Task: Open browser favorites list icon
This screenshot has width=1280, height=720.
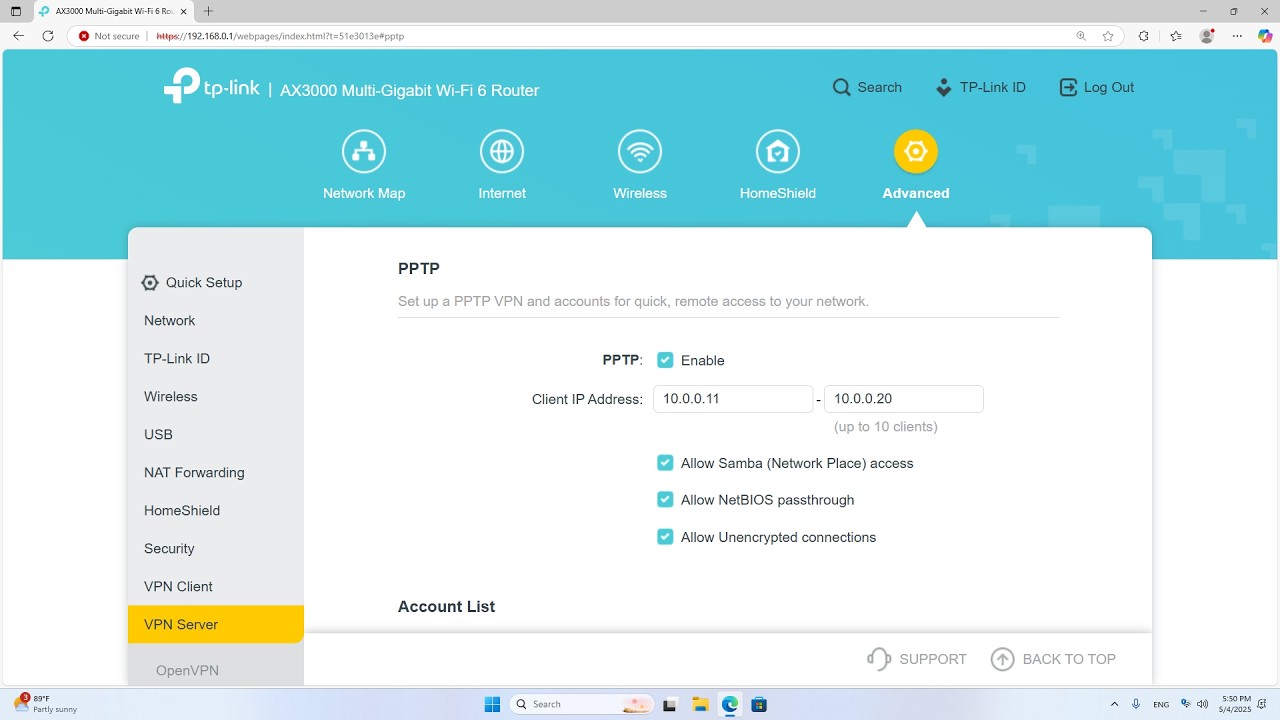Action: pyautogui.click(x=1176, y=36)
